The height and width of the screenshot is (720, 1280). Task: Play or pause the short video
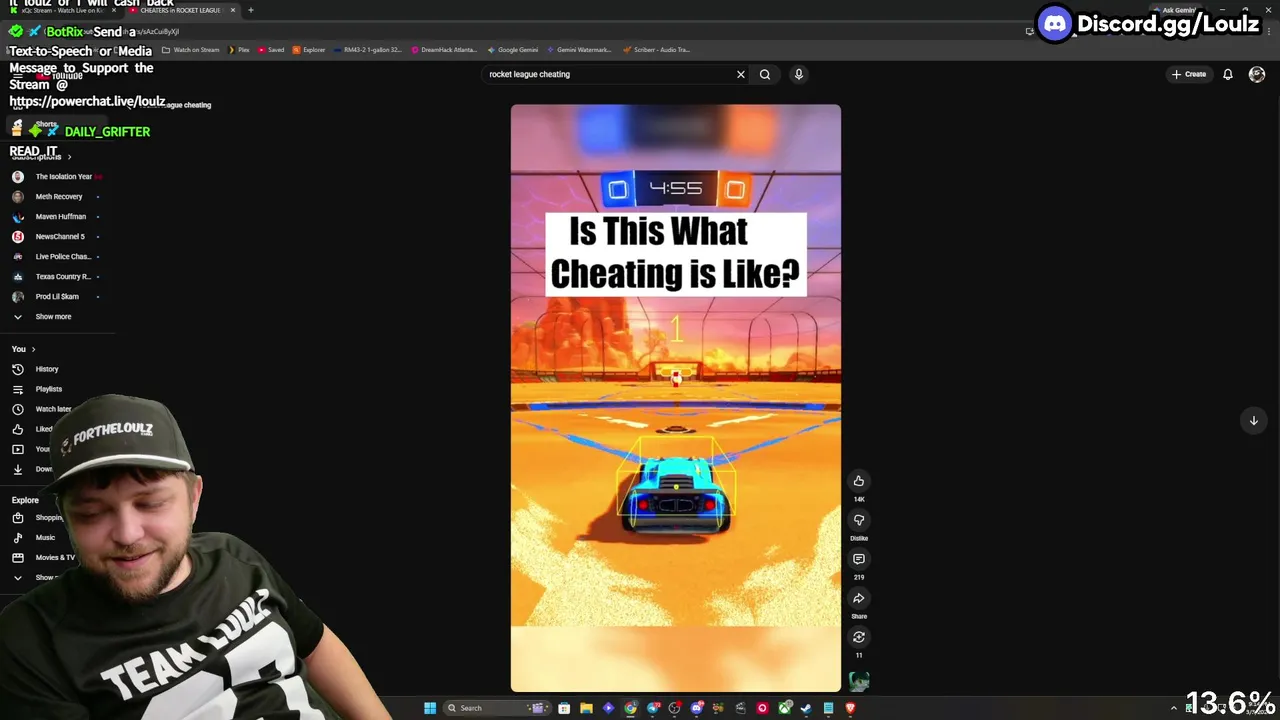coord(676,398)
